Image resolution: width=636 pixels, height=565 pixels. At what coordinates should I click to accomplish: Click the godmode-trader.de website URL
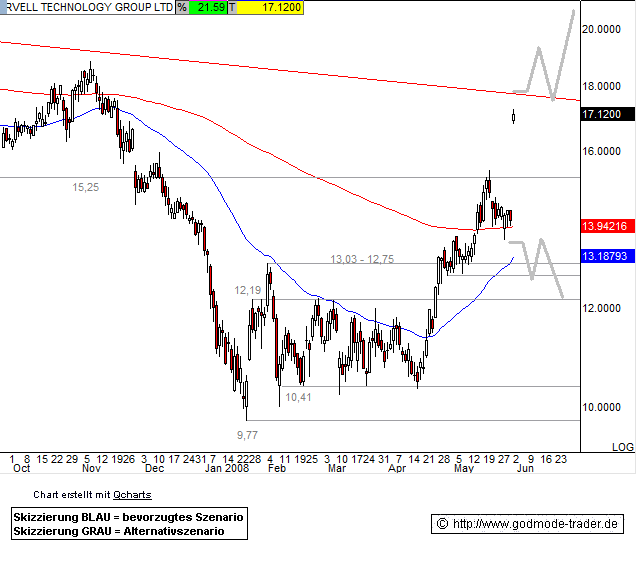click(536, 523)
